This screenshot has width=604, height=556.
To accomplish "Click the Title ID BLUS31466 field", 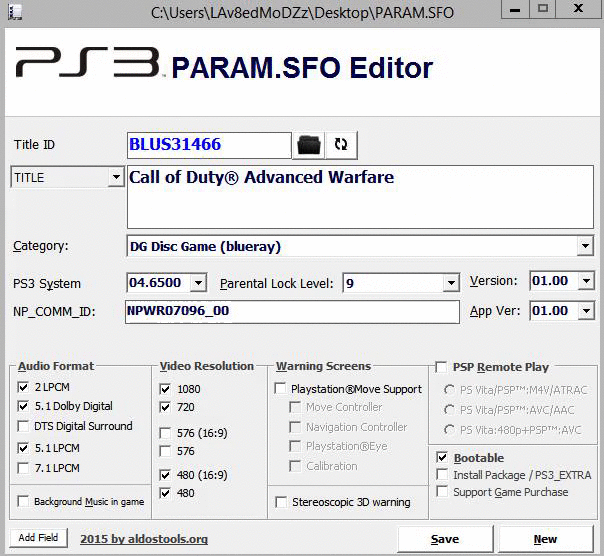I will (x=209, y=145).
